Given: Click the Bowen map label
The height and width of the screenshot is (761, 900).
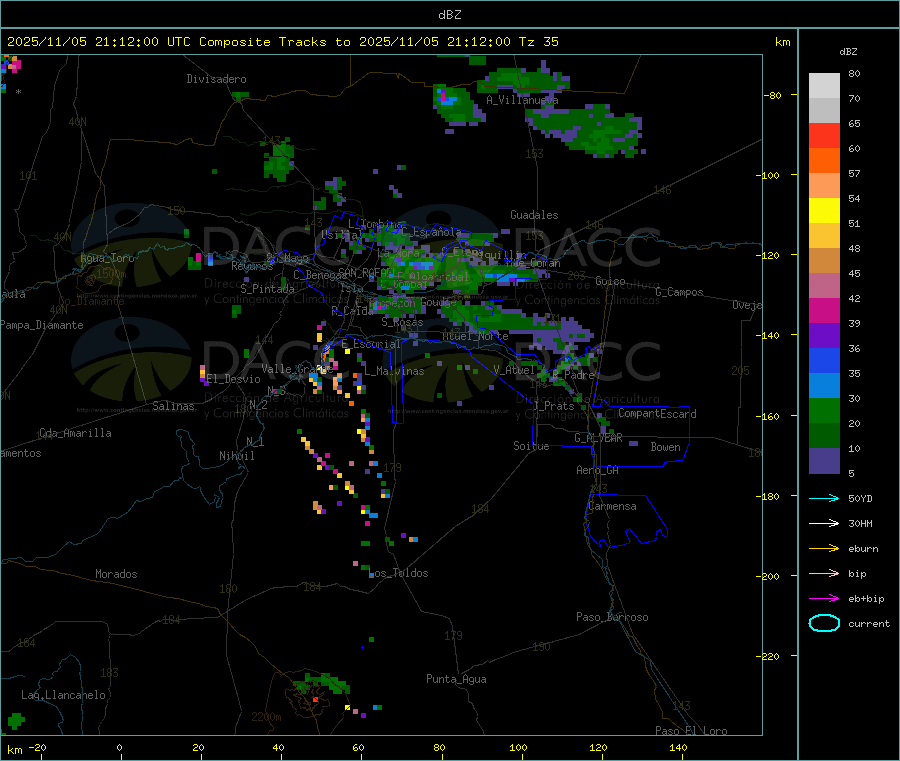Looking at the screenshot, I should [x=665, y=447].
